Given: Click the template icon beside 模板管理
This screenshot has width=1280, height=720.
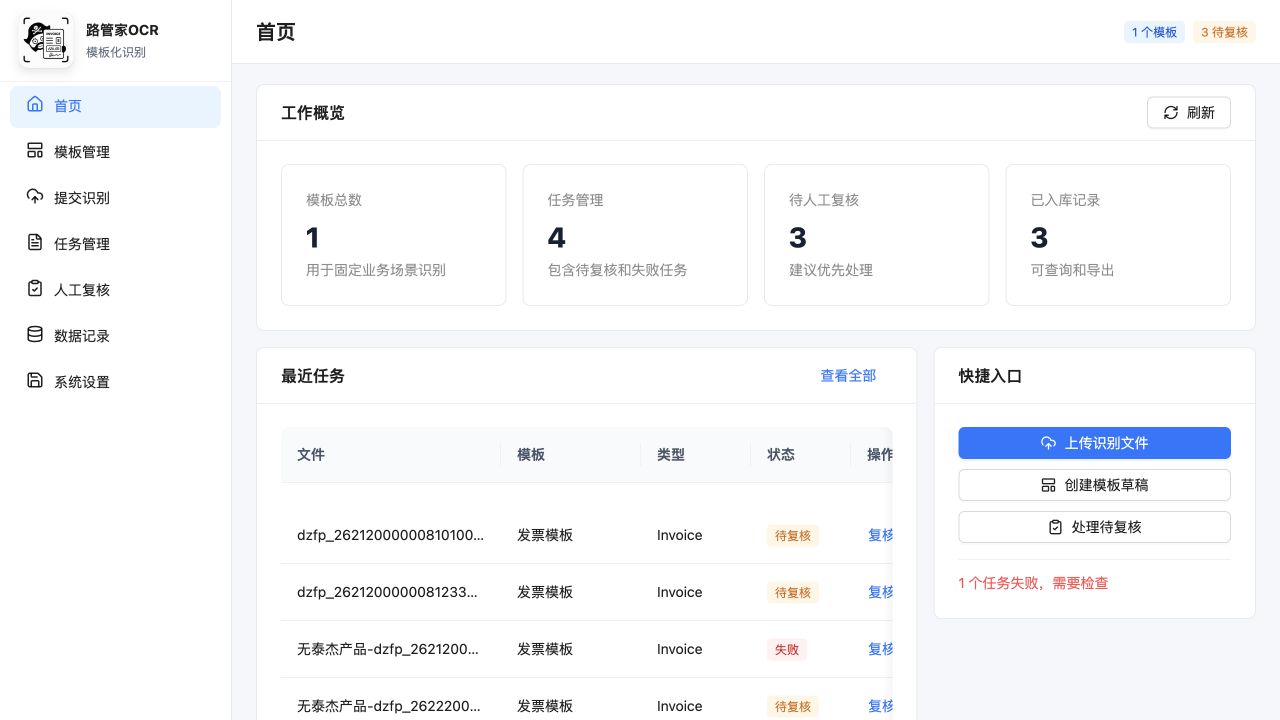Looking at the screenshot, I should coord(35,151).
